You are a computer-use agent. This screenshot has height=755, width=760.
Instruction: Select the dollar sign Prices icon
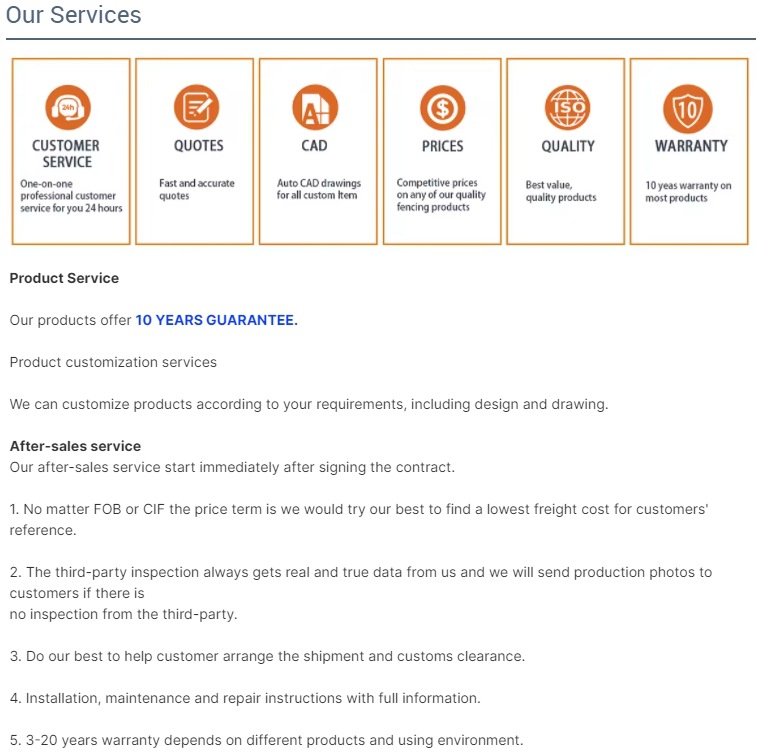tap(443, 108)
